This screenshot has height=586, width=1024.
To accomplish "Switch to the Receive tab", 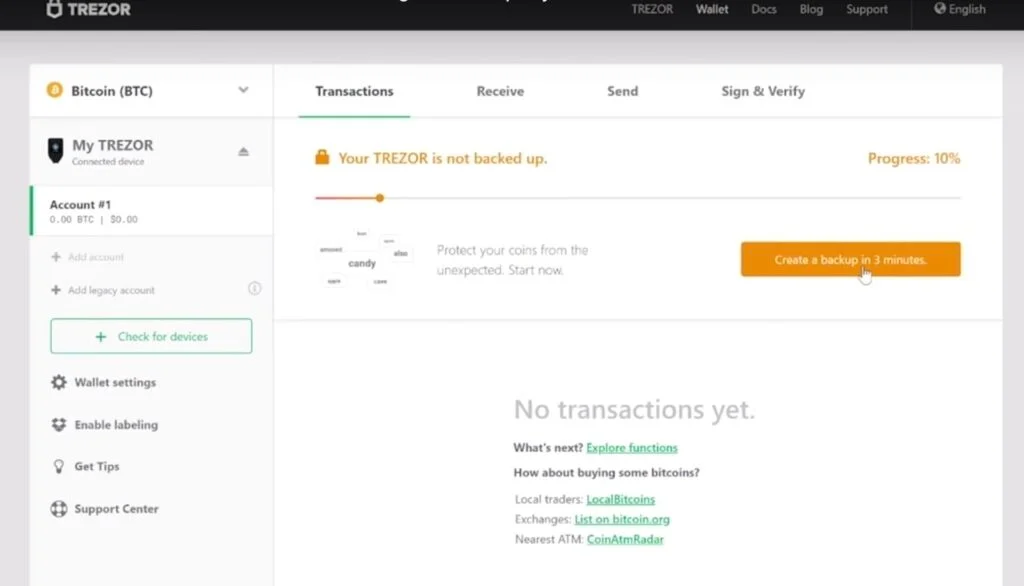I will (x=500, y=91).
